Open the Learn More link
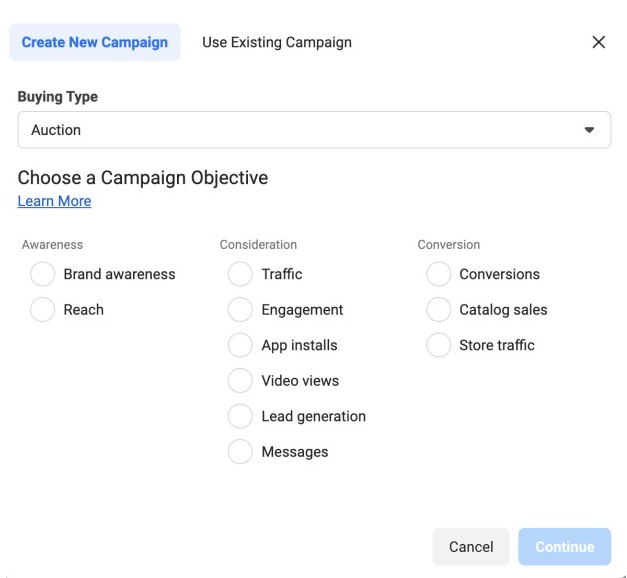 click(x=54, y=201)
